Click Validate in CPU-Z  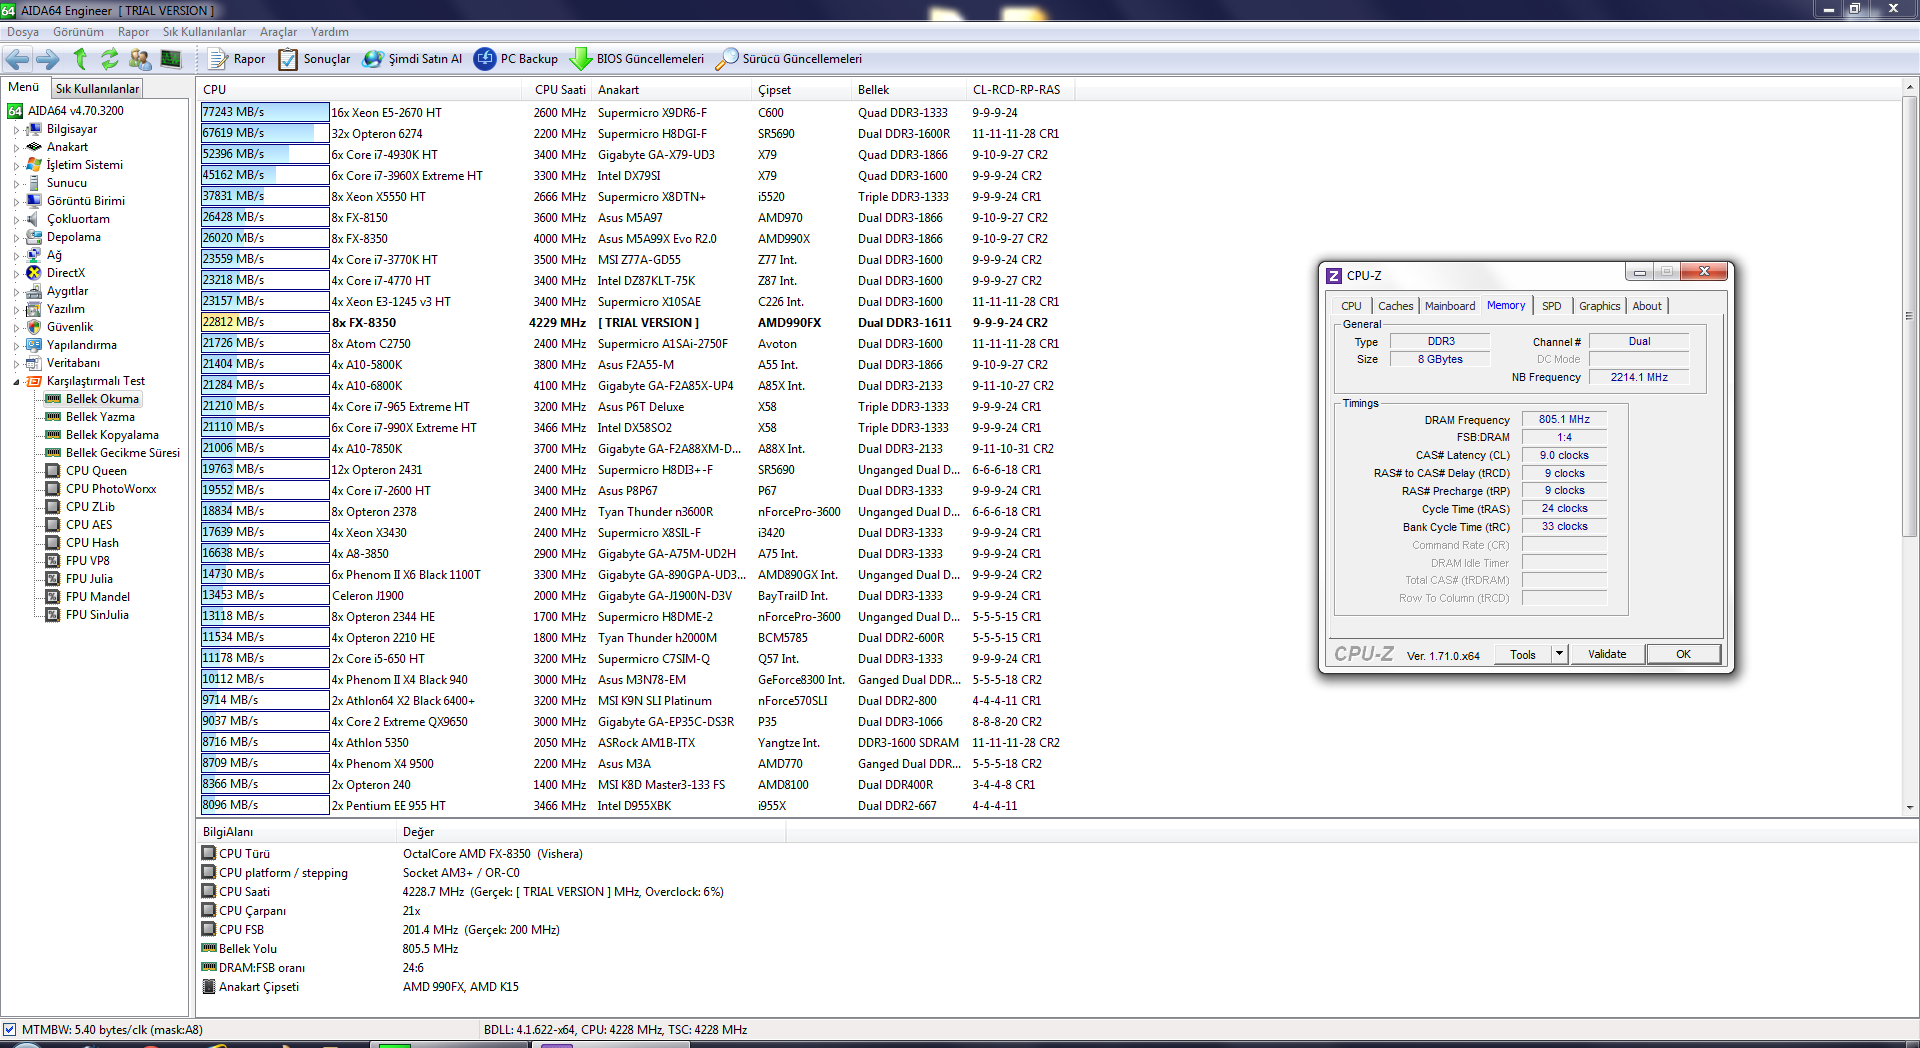(x=1607, y=654)
